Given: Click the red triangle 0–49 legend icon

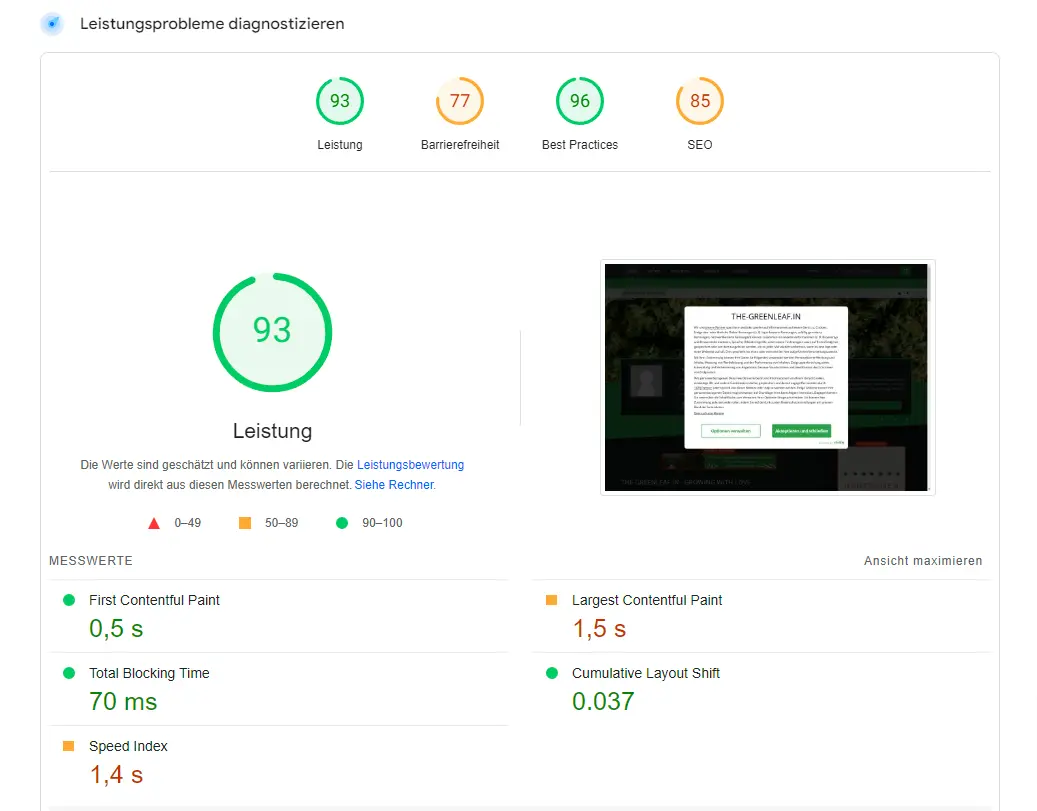Looking at the screenshot, I should tap(154, 523).
